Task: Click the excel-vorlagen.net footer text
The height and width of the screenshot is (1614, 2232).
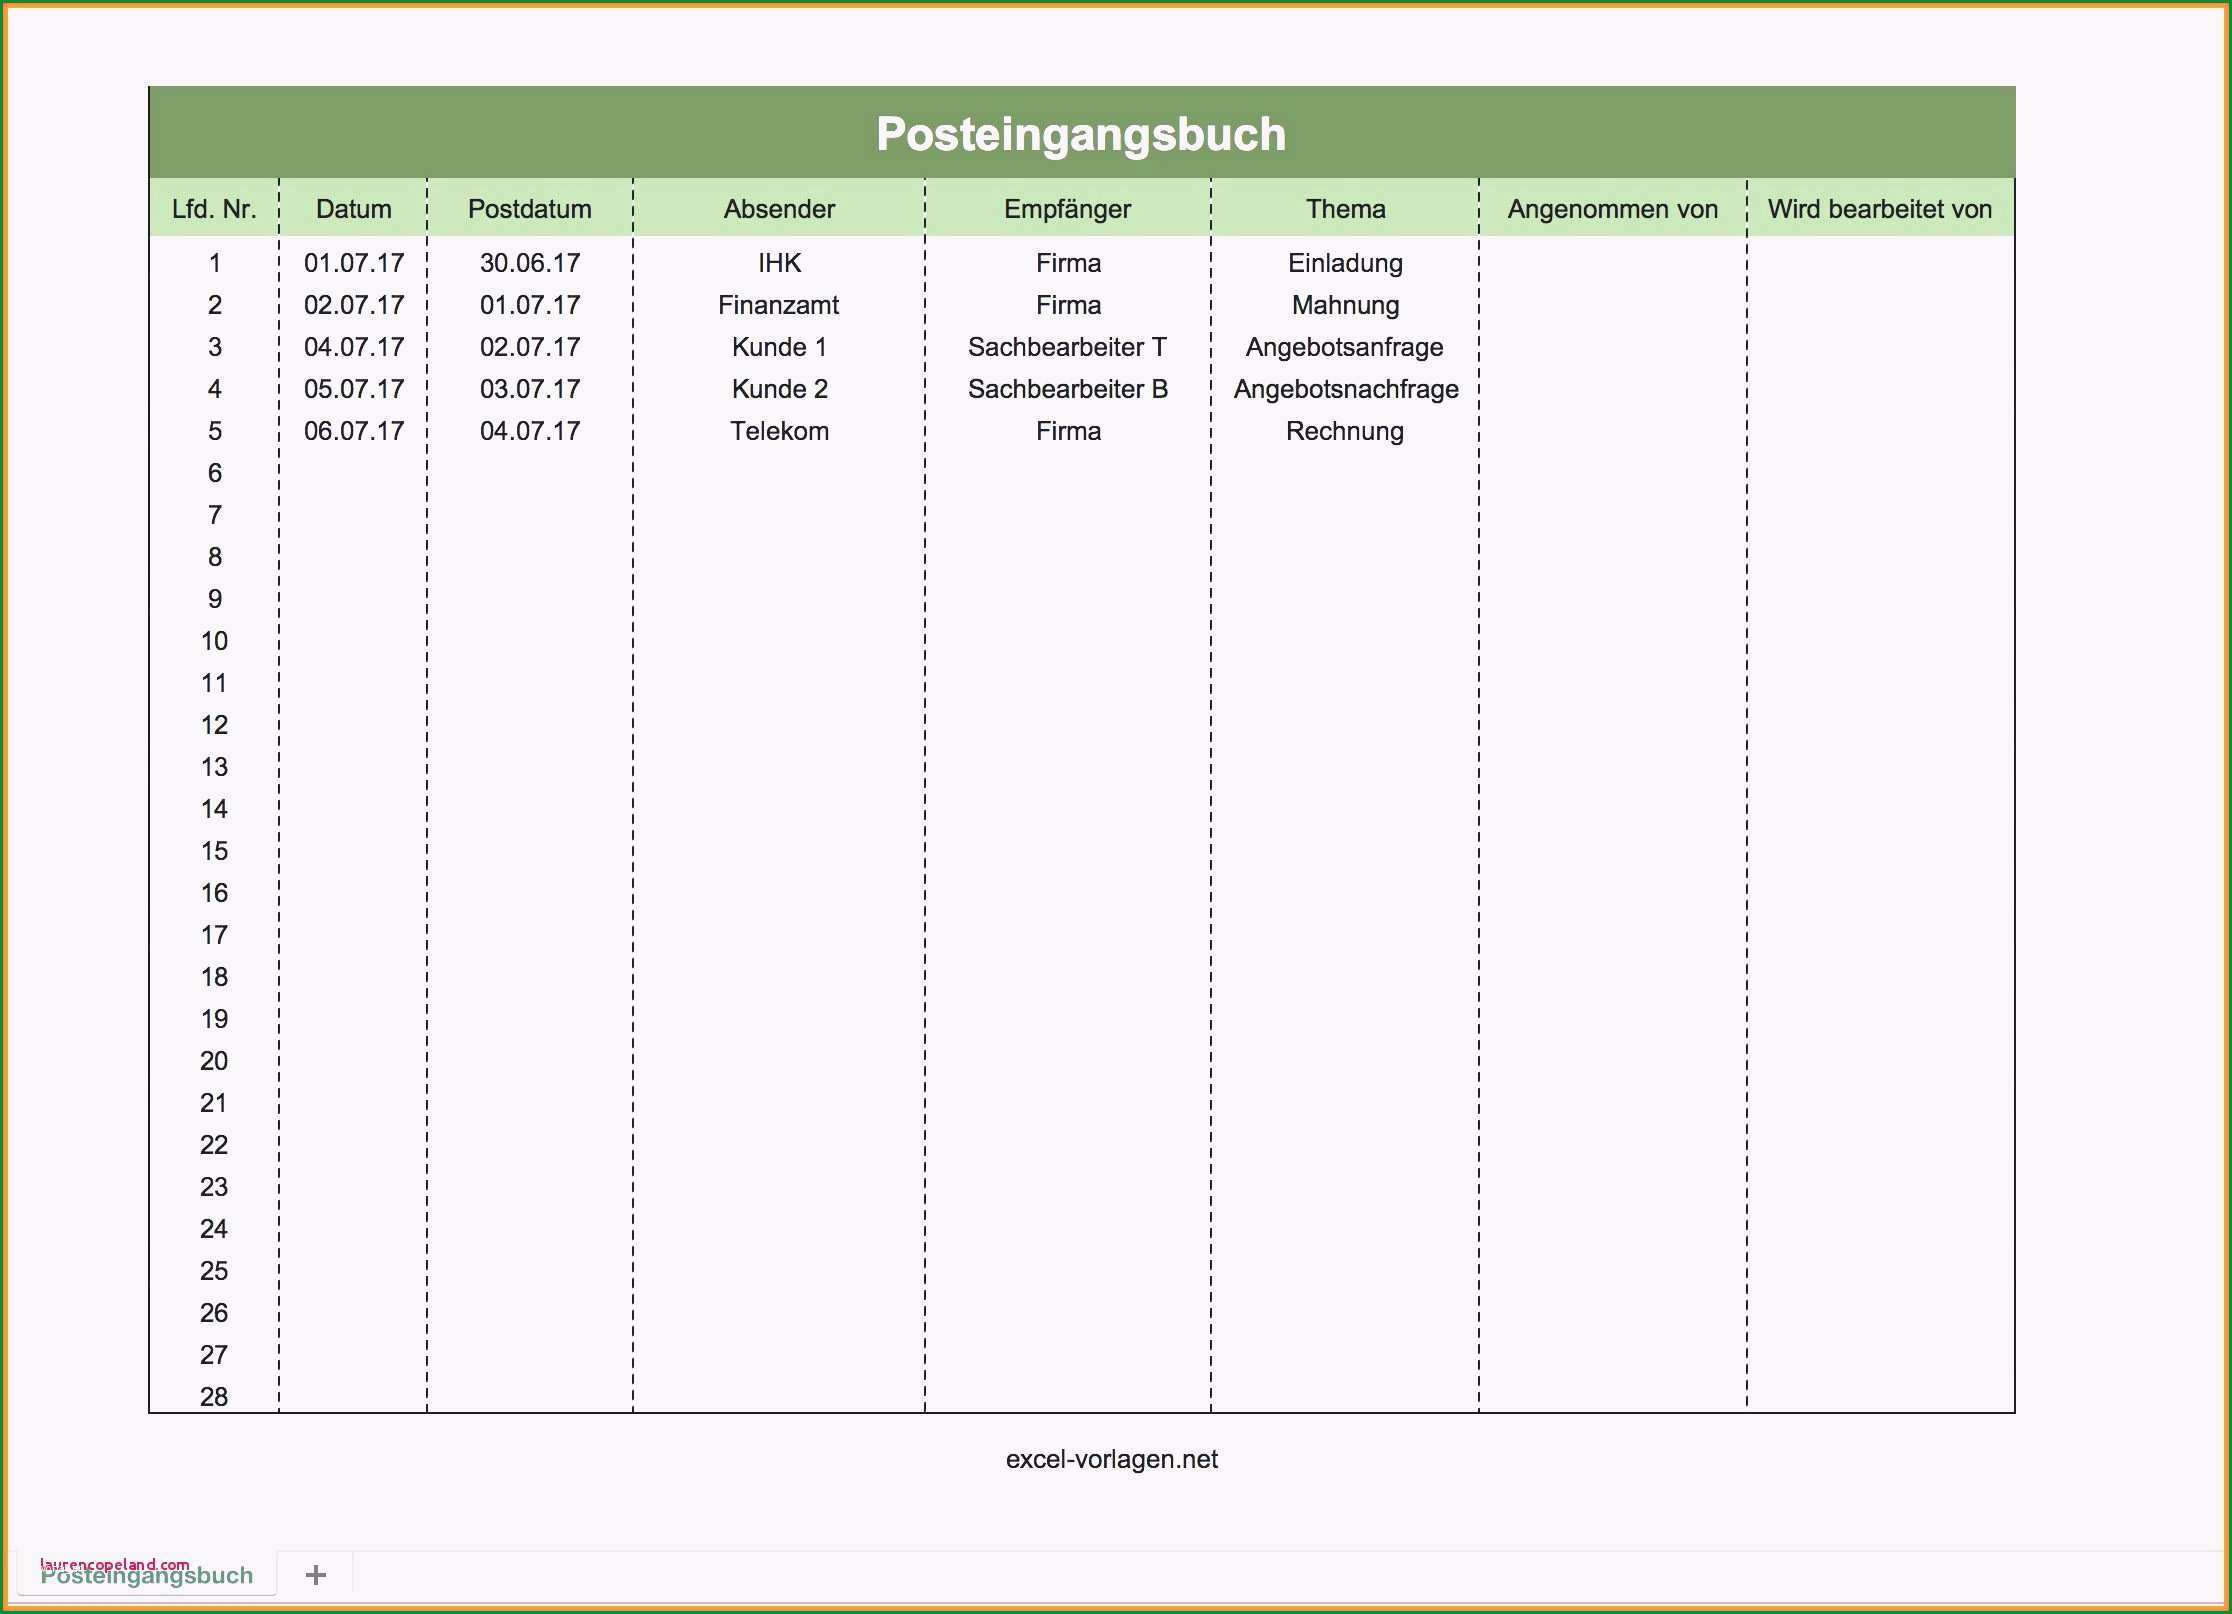Action: (x=1111, y=1459)
